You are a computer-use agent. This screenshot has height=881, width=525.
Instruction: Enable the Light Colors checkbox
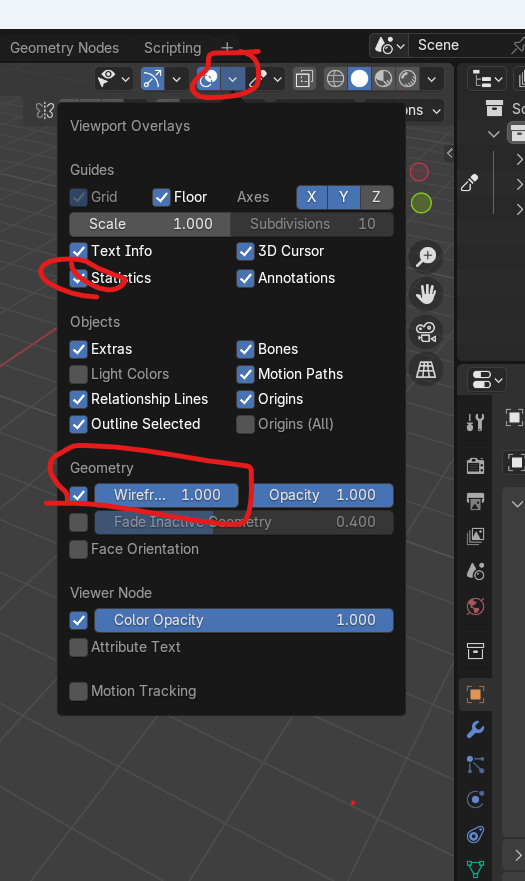79,374
